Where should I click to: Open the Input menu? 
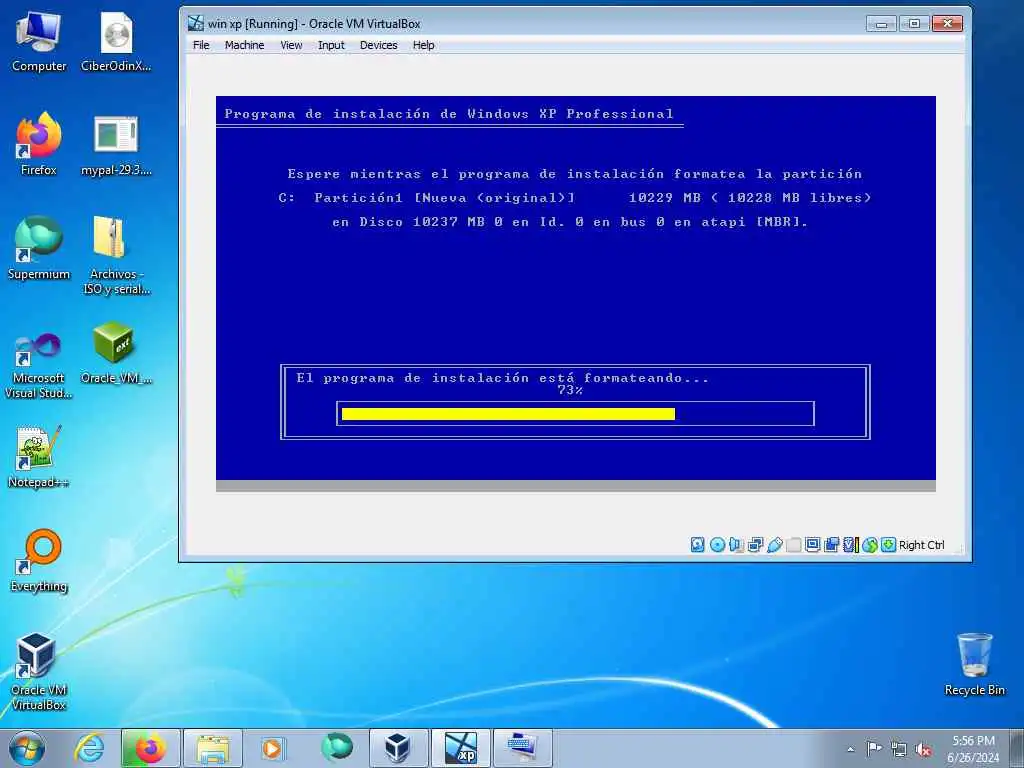[331, 45]
